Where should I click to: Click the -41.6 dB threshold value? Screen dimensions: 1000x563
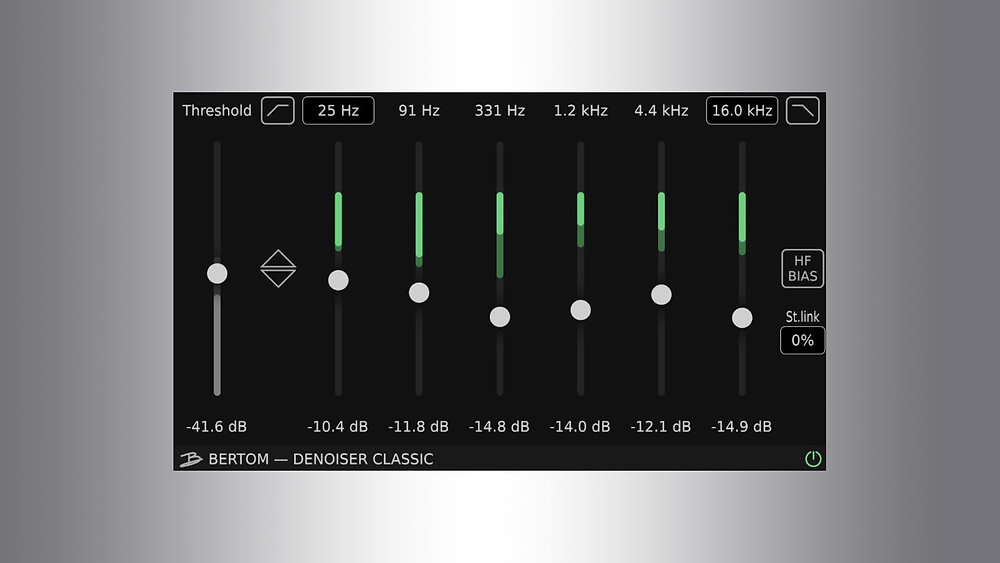[216, 427]
